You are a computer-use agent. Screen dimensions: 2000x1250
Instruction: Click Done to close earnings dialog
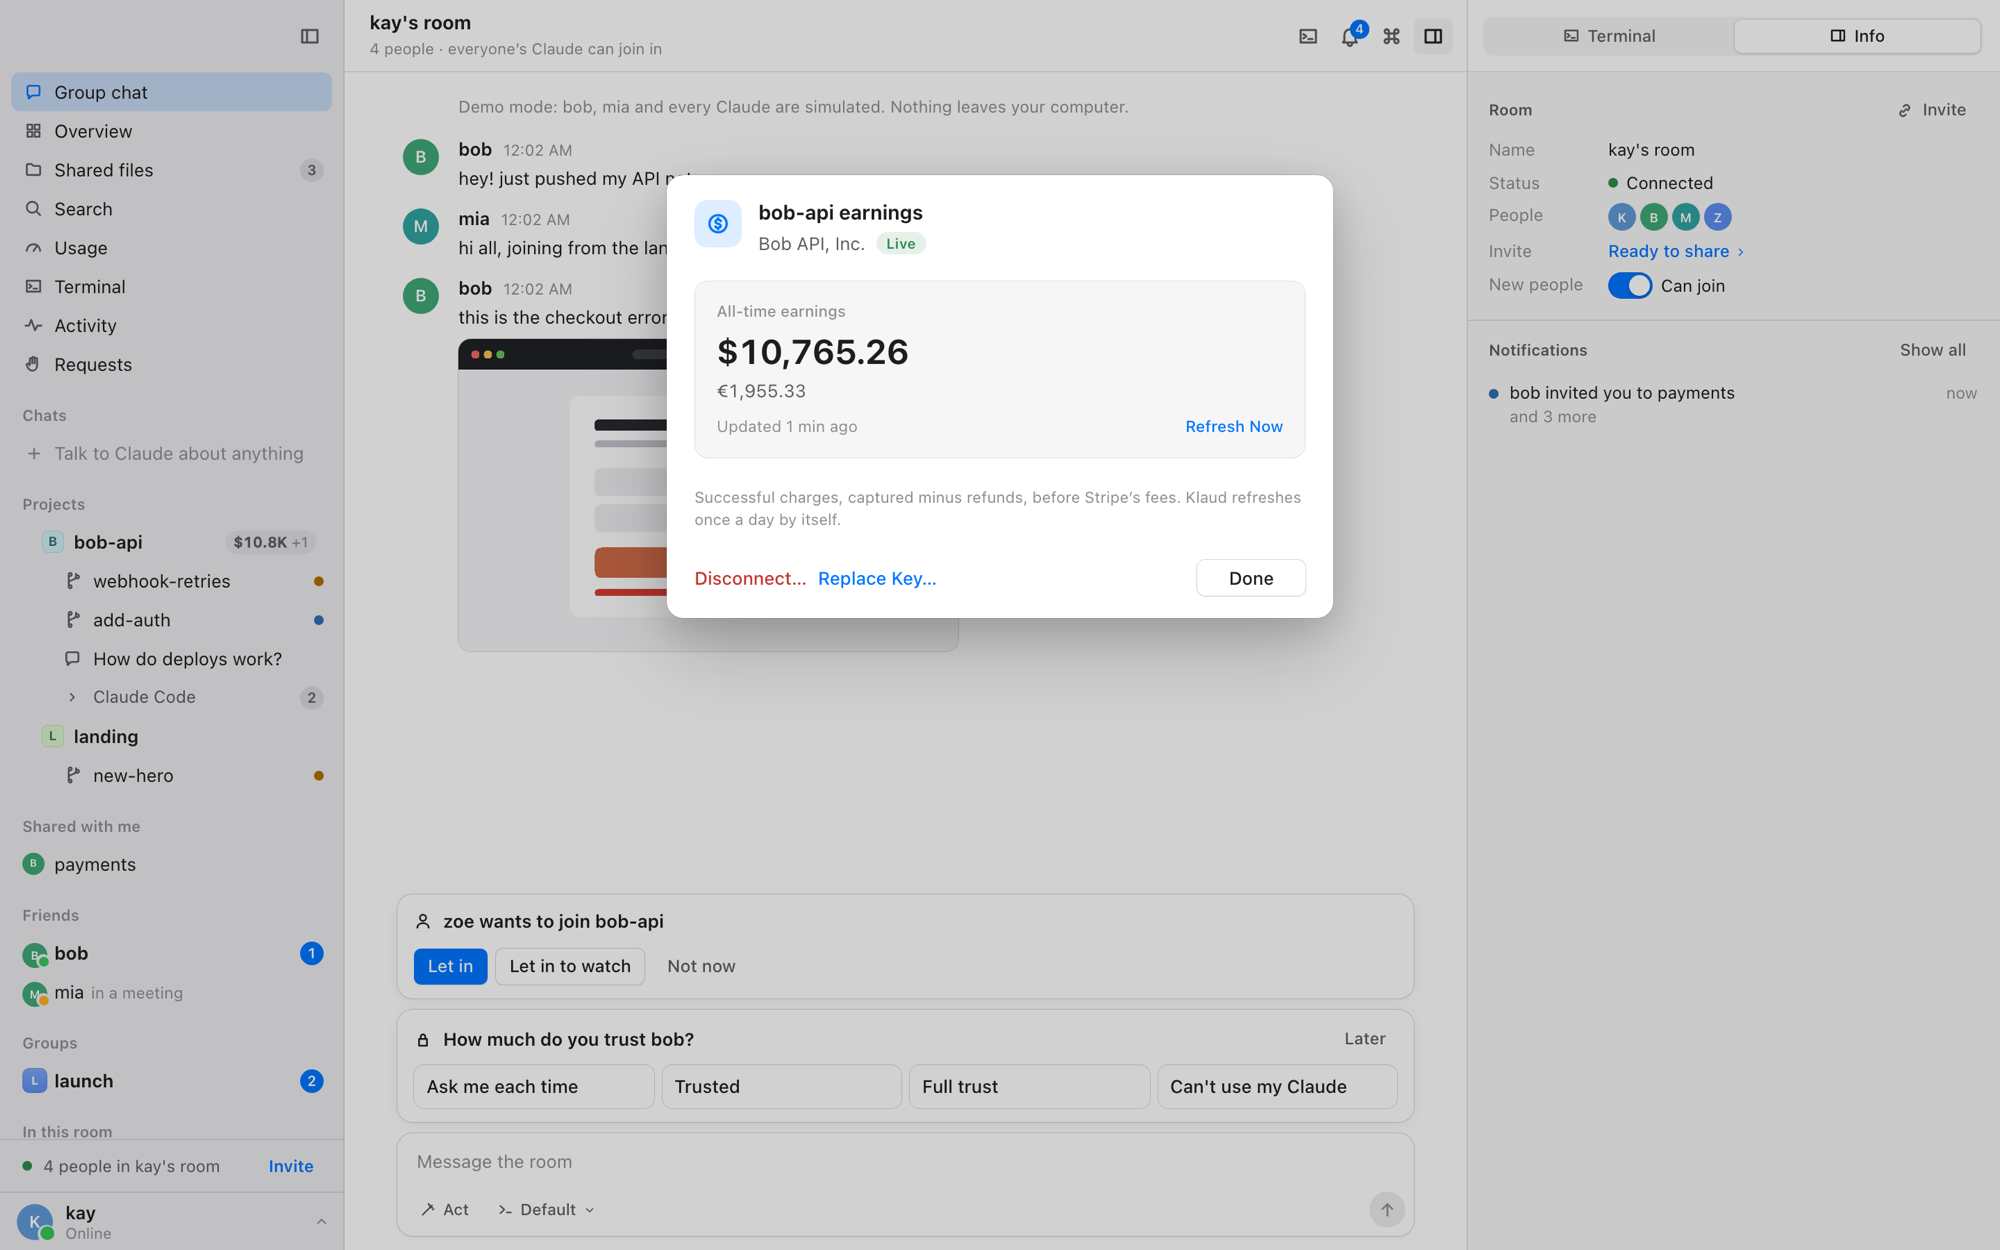point(1251,578)
